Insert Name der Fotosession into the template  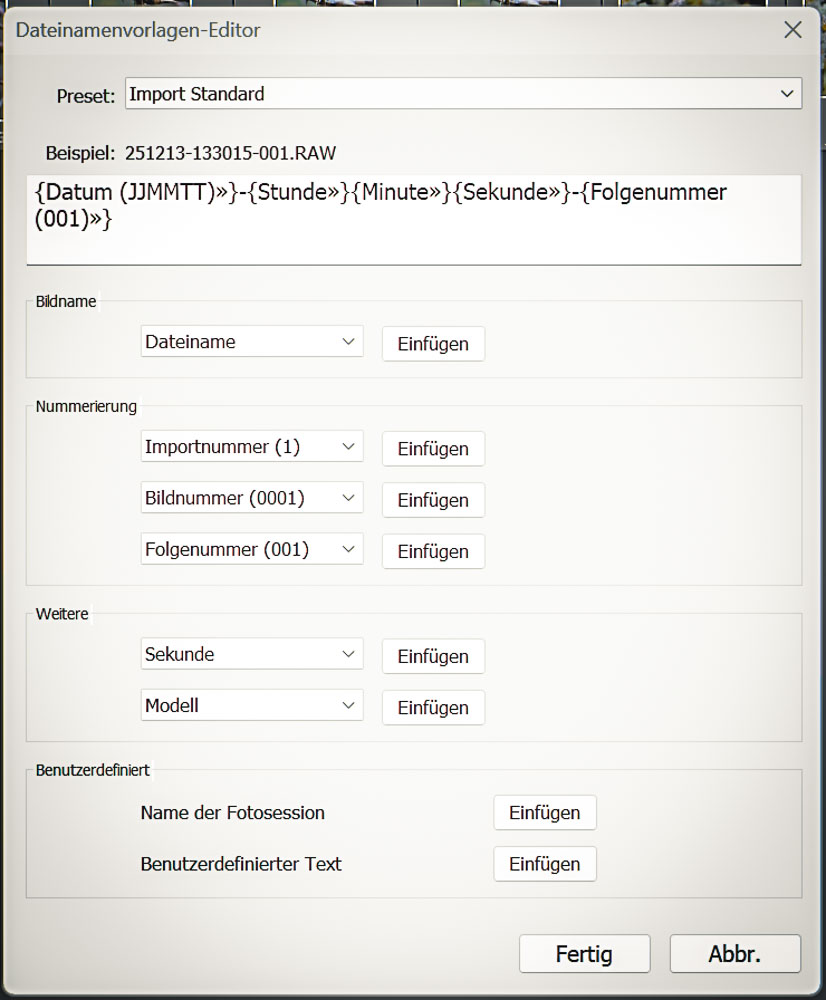[x=544, y=813]
